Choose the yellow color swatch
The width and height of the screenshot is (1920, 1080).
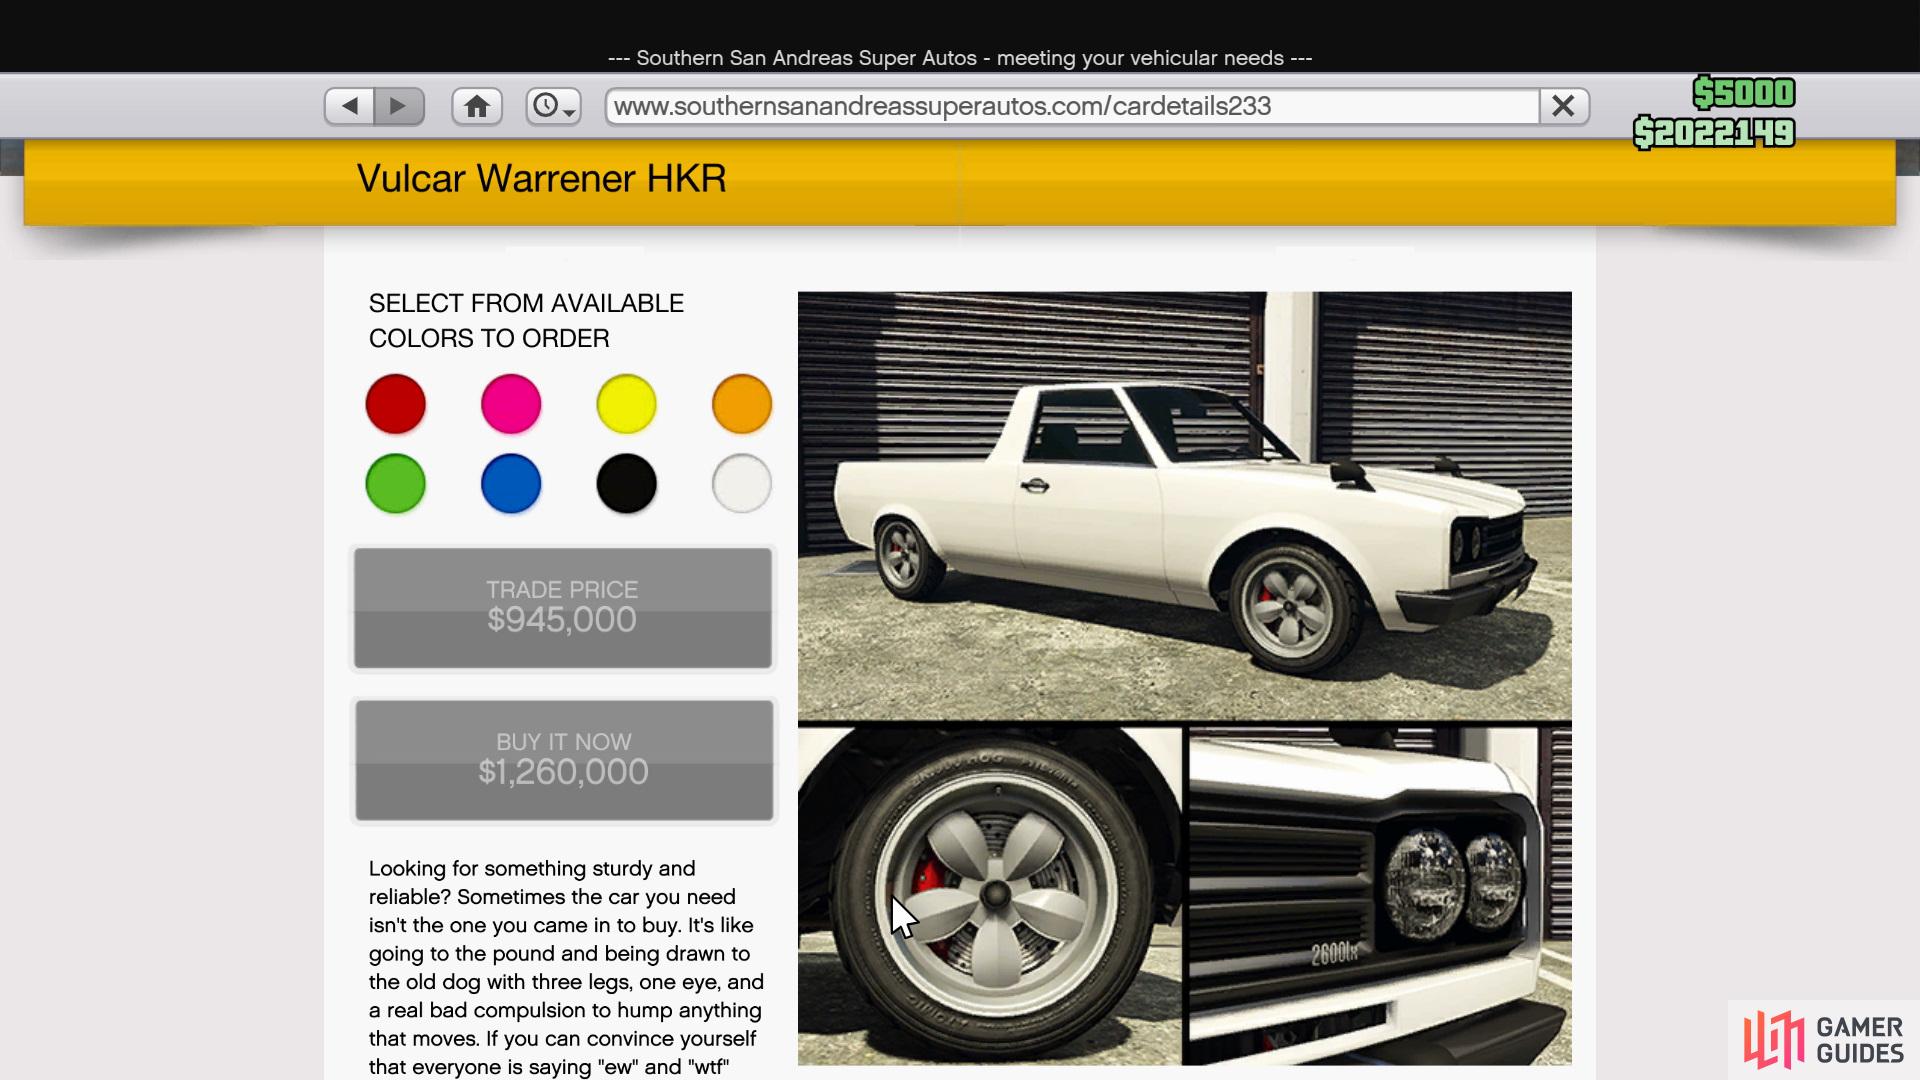pos(627,404)
